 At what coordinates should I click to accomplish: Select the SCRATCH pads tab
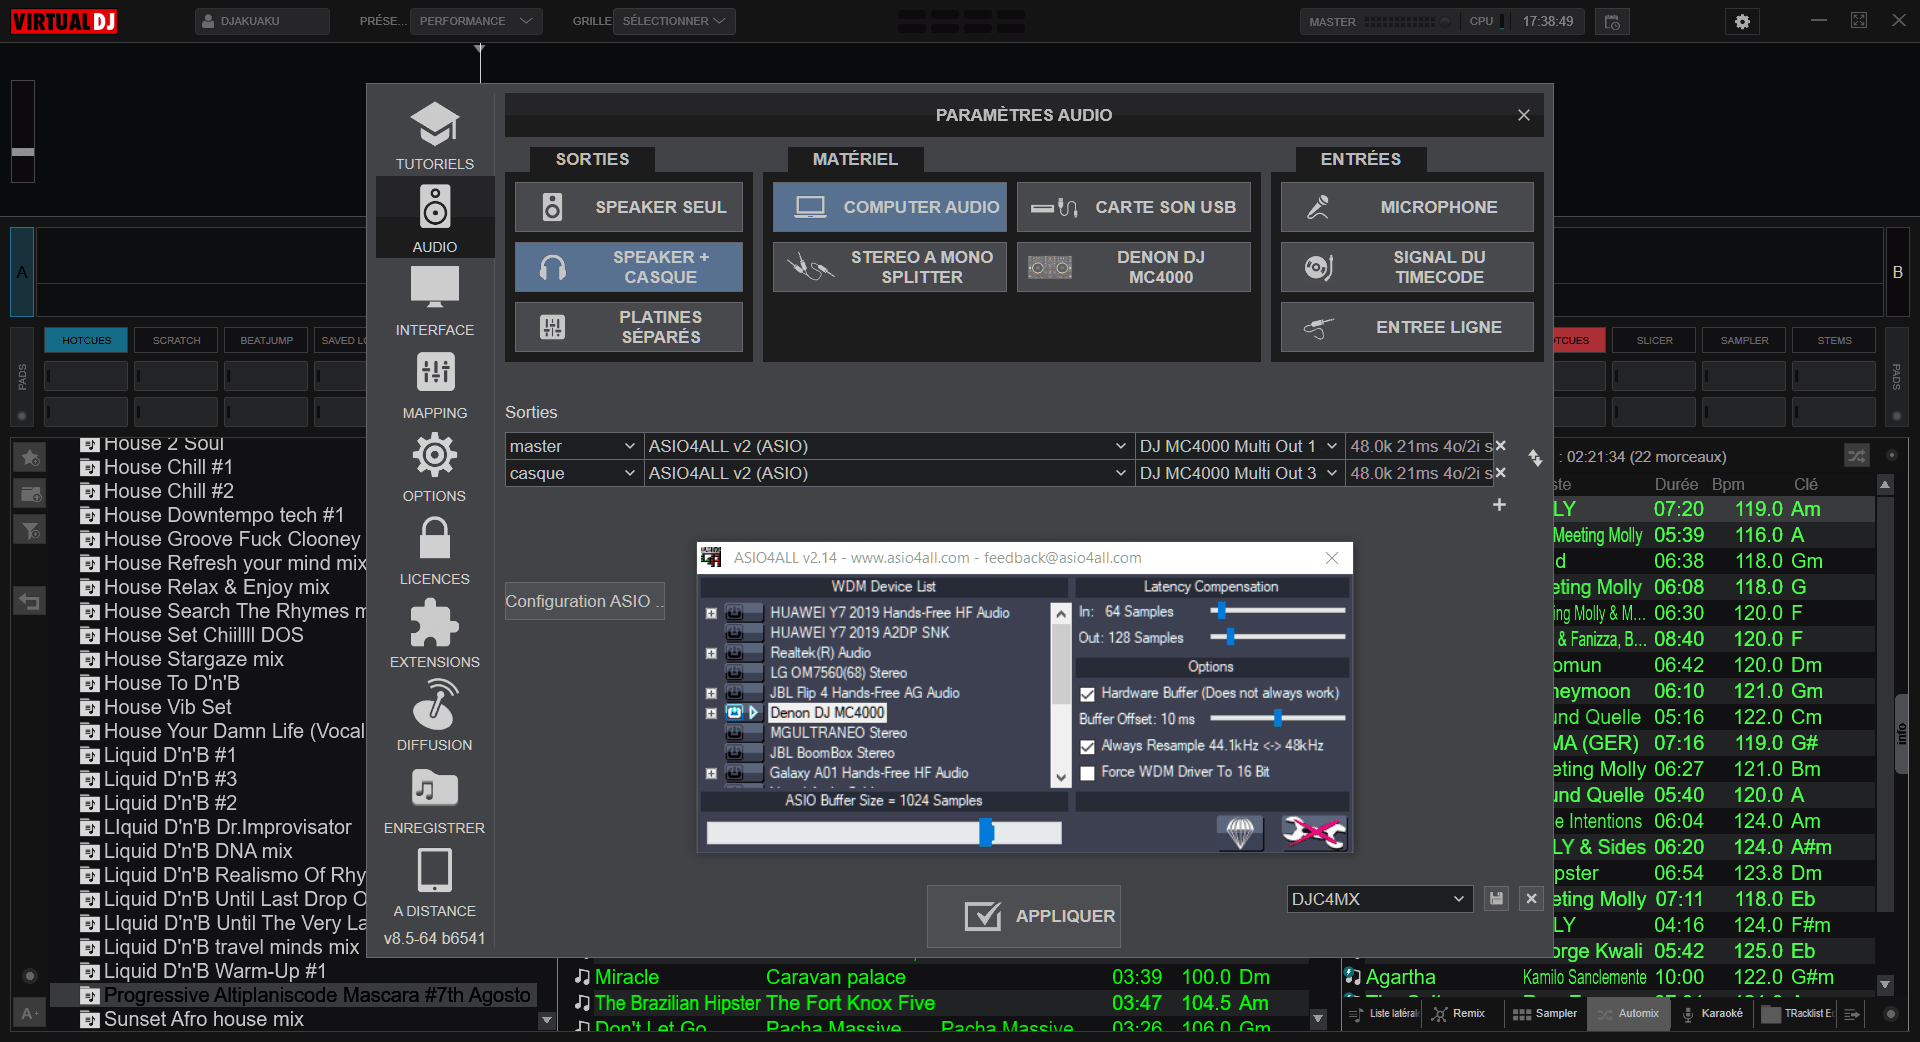pos(175,340)
